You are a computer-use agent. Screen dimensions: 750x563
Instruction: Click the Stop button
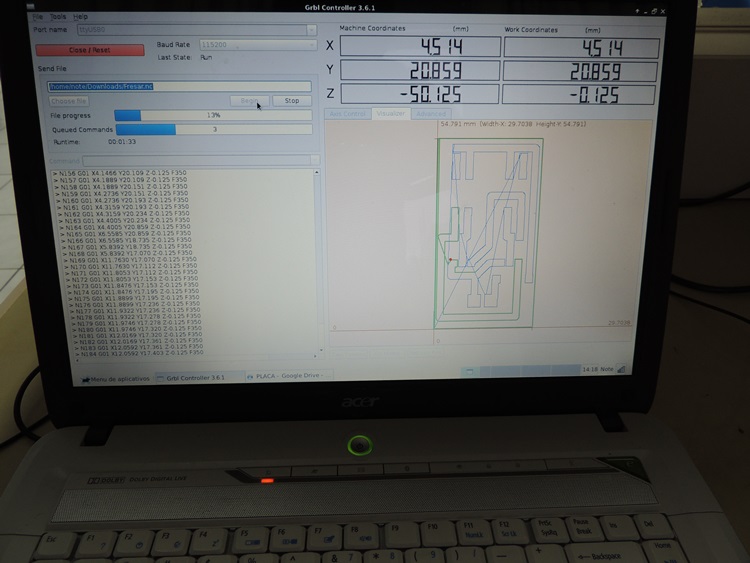pos(291,101)
